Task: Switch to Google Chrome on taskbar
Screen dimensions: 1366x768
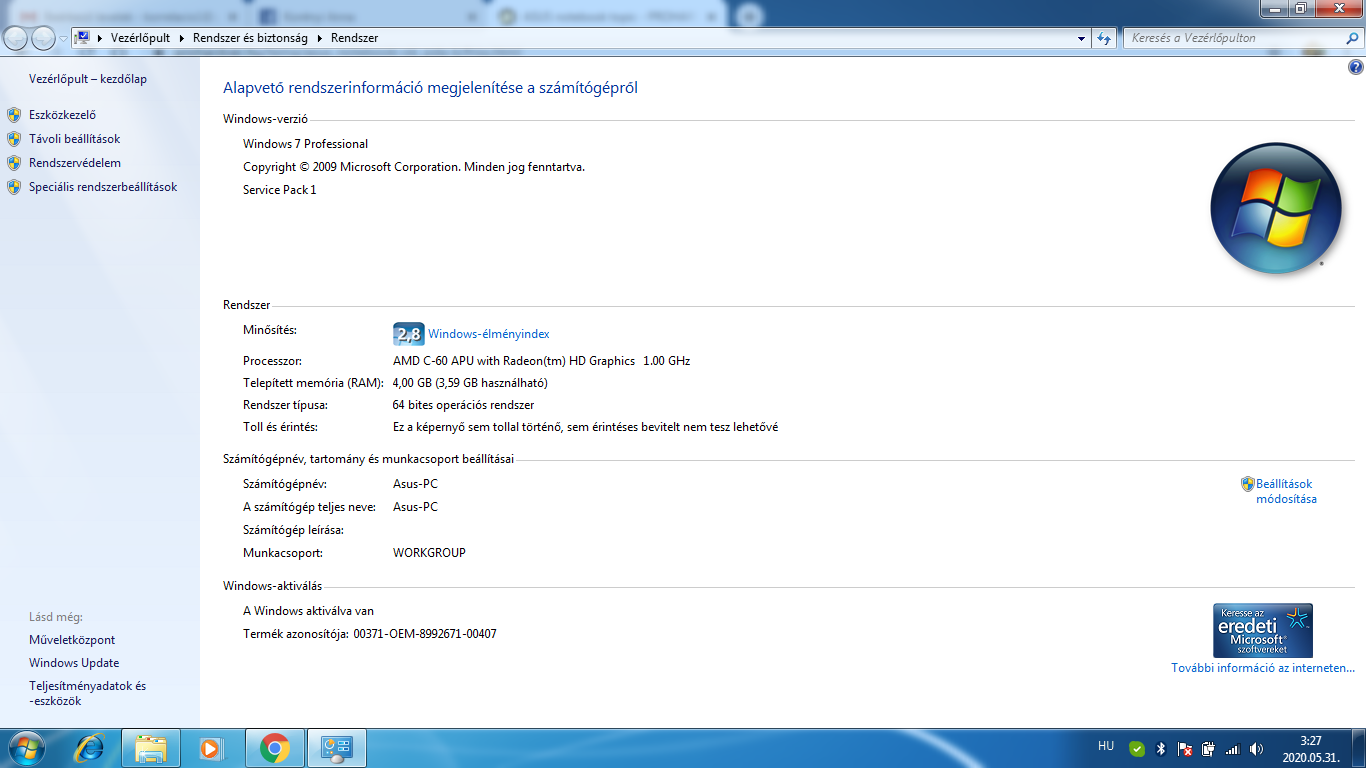Action: (x=274, y=748)
